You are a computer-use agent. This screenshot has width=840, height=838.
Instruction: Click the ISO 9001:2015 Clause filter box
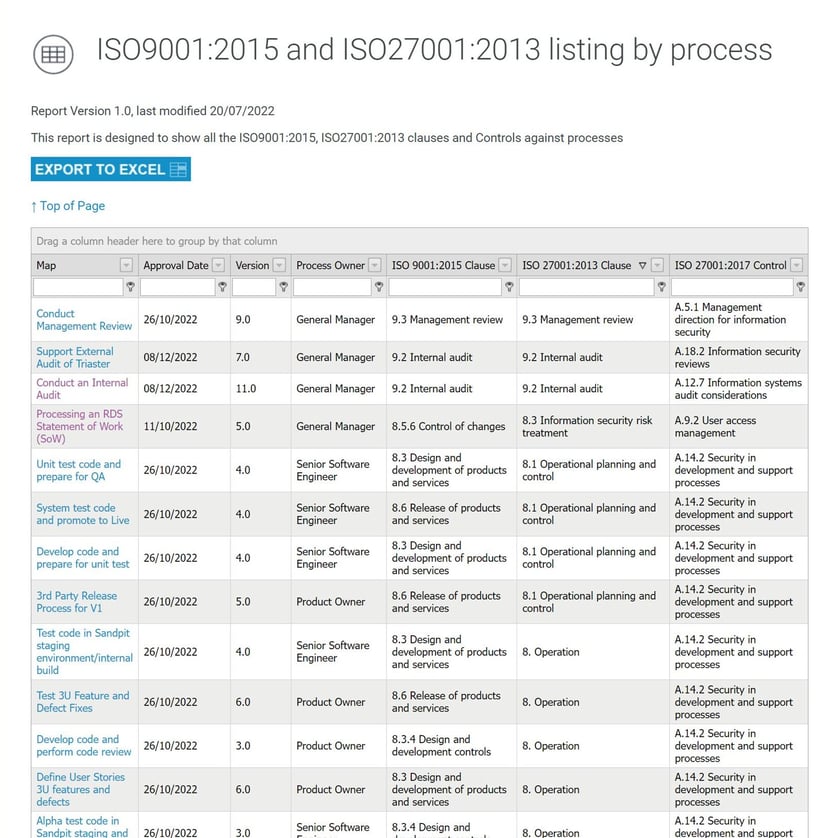tap(445, 287)
